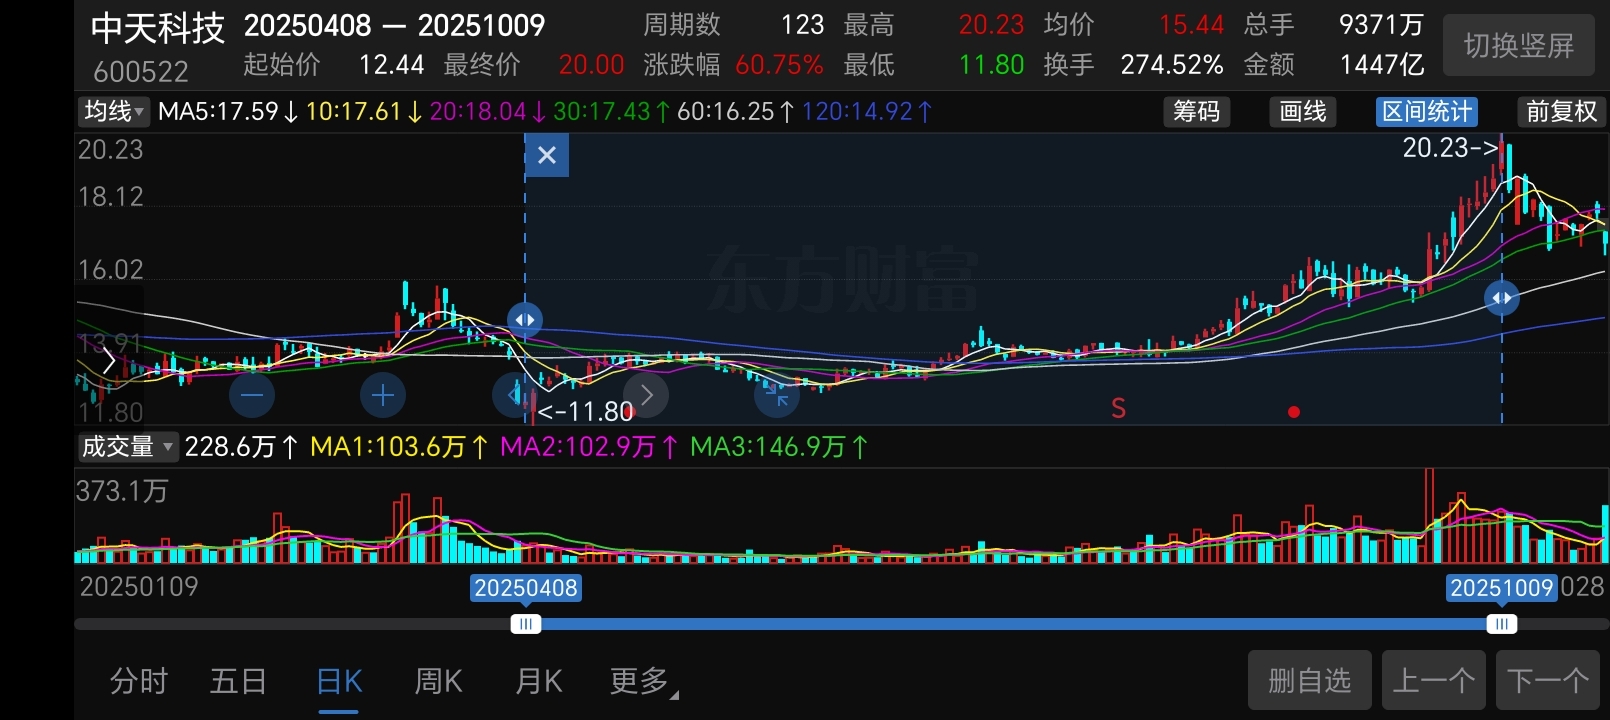Switch to portrait with 切换竖屏

(1519, 45)
